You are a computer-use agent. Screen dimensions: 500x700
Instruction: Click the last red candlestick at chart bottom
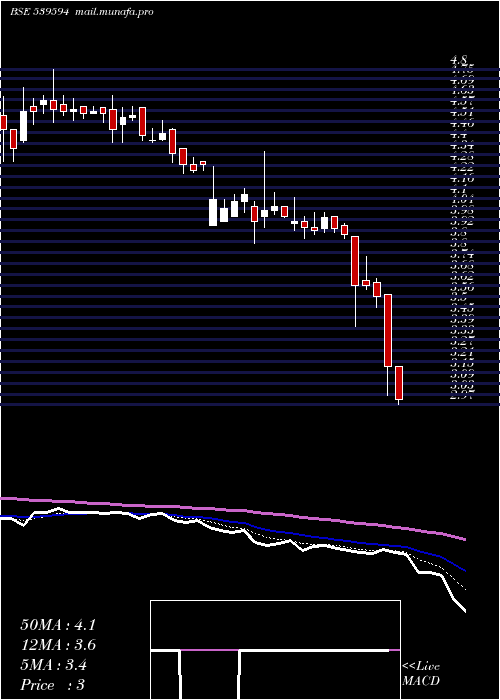click(x=399, y=383)
